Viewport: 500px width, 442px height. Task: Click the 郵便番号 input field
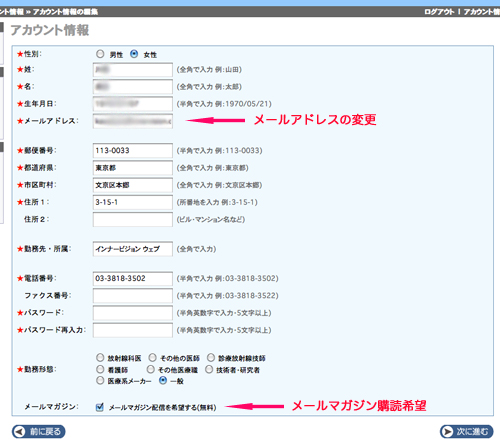[133, 151]
